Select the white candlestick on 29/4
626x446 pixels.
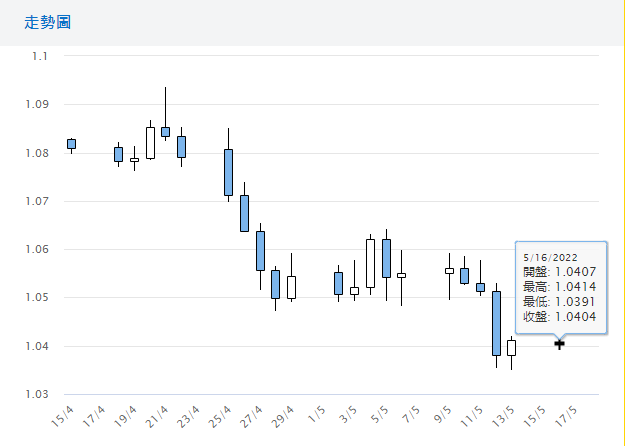(x=291, y=287)
